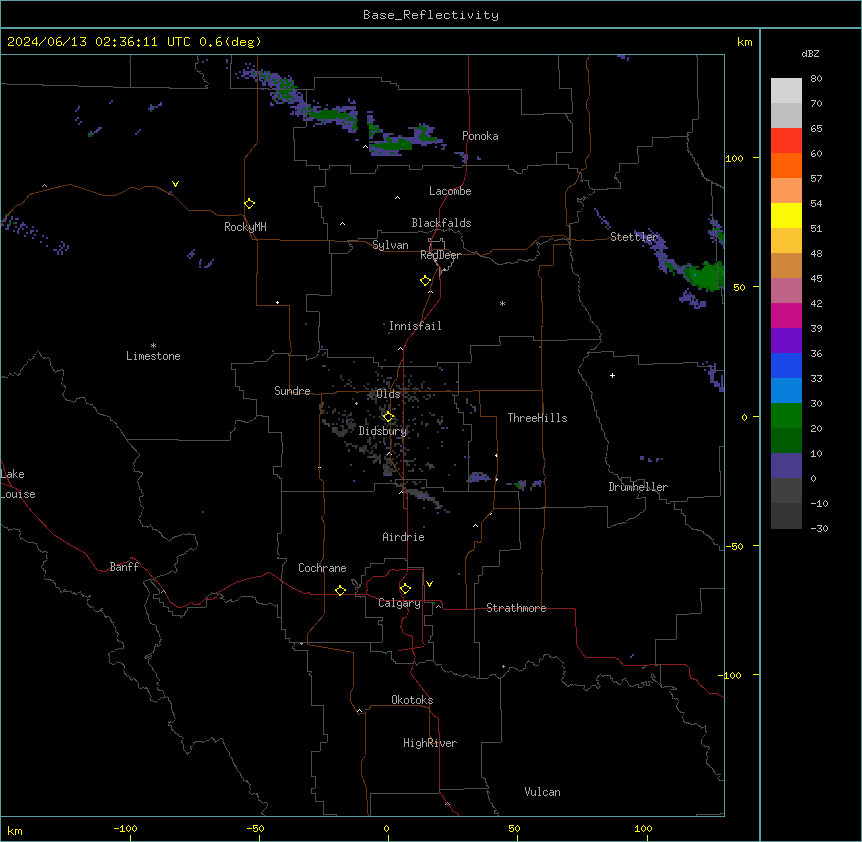Select the Banff label
The width and height of the screenshot is (862, 842).
[x=124, y=567]
